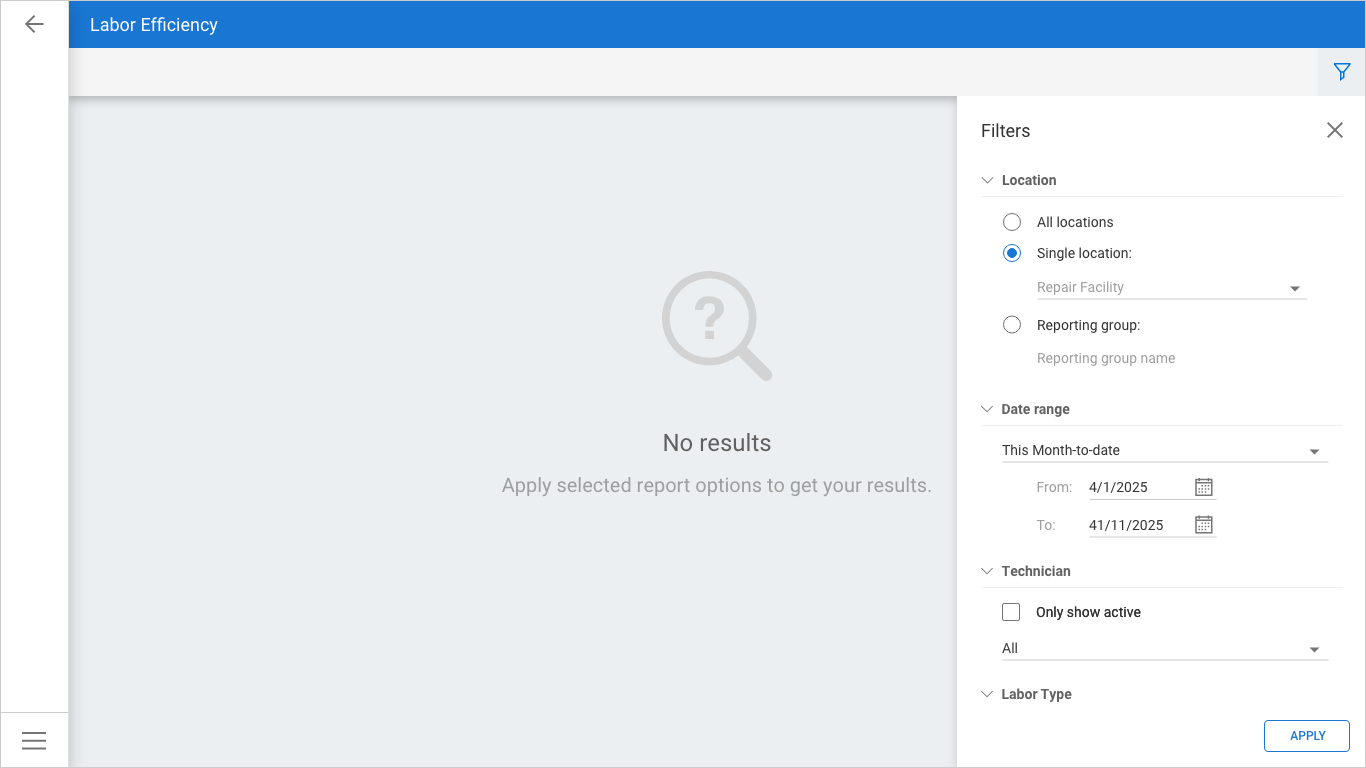Collapse the Date range section

coord(988,410)
